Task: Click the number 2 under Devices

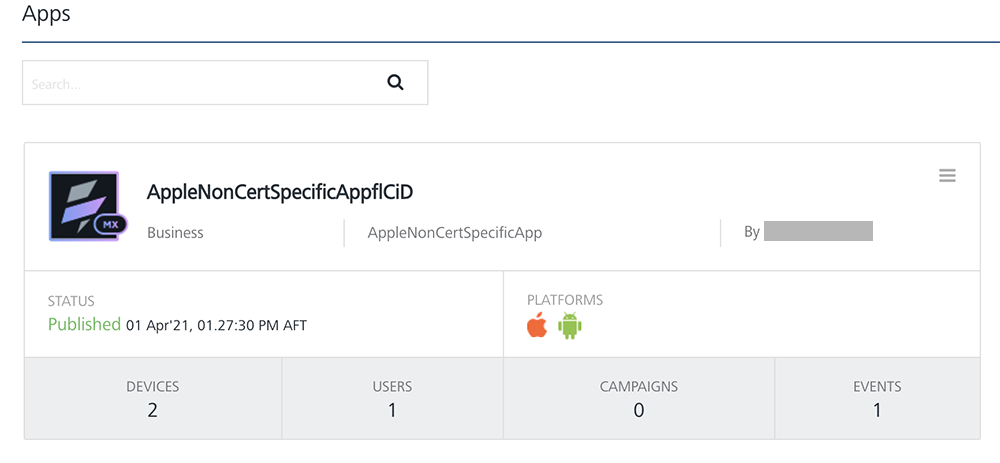Action: tap(152, 410)
